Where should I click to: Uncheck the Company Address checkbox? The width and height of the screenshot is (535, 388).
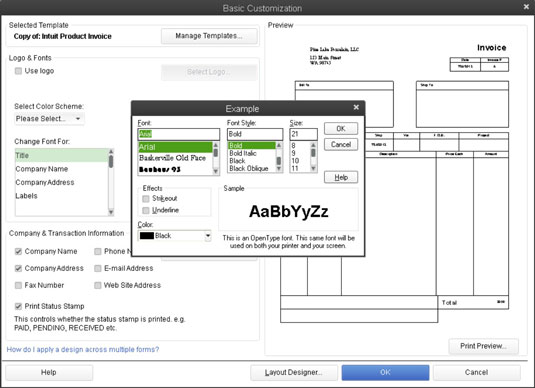(18, 269)
